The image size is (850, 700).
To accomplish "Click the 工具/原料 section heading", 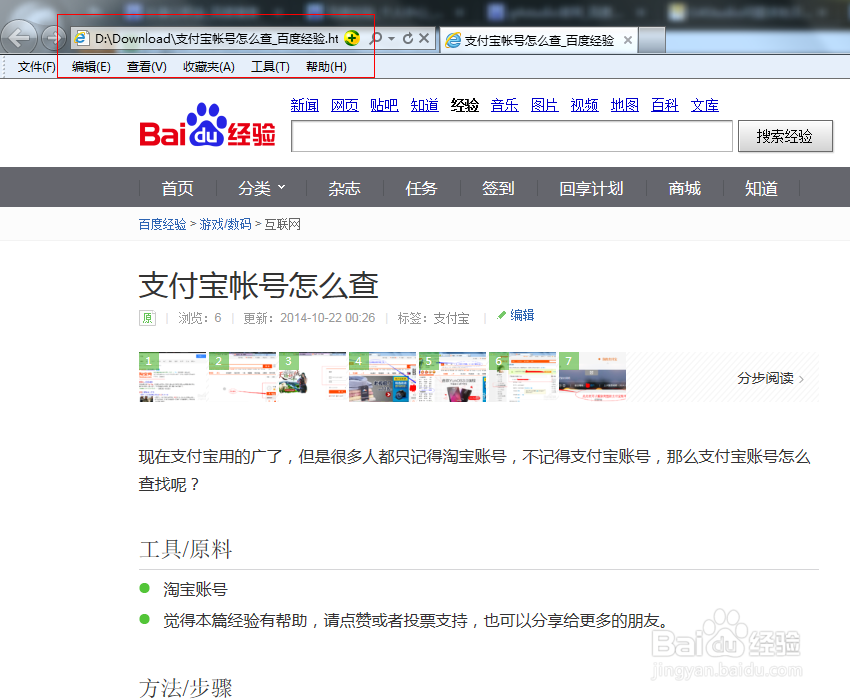I will click(x=185, y=549).
